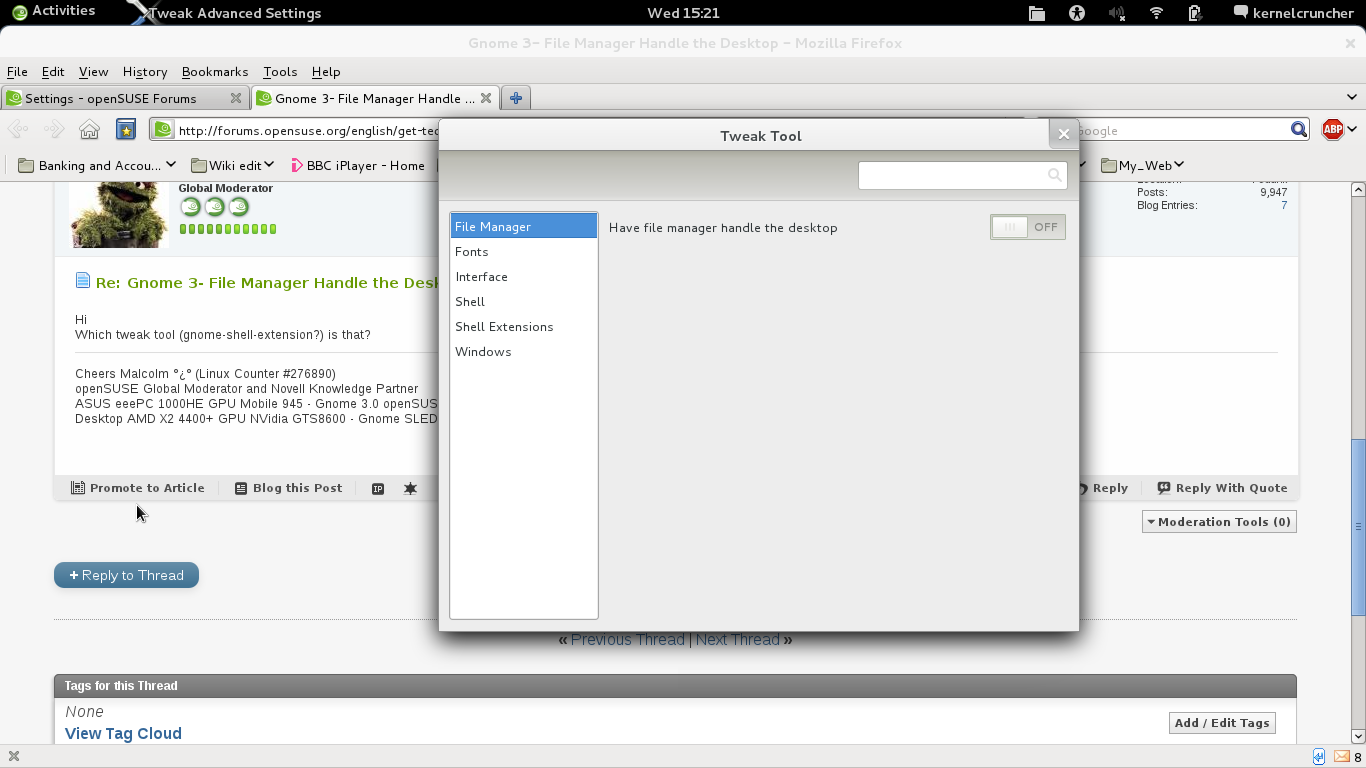Viewport: 1366px width, 768px height.
Task: Open clock Wed 15:21 calendar
Action: (683, 13)
